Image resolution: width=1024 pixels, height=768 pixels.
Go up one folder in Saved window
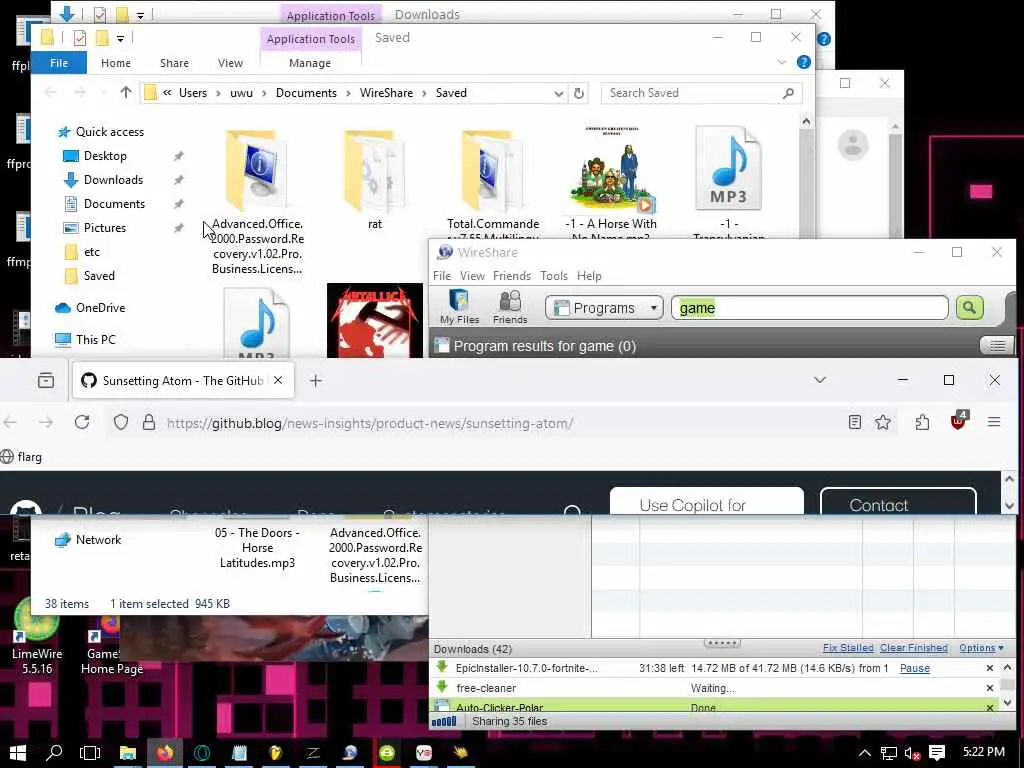(x=125, y=93)
